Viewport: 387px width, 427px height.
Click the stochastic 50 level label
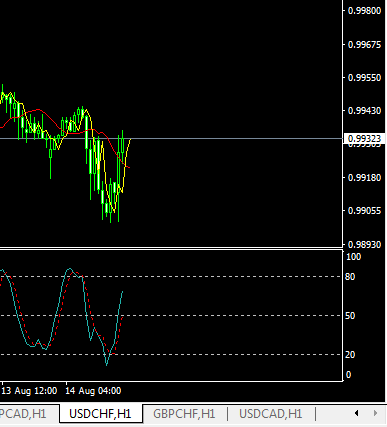[x=350, y=316]
